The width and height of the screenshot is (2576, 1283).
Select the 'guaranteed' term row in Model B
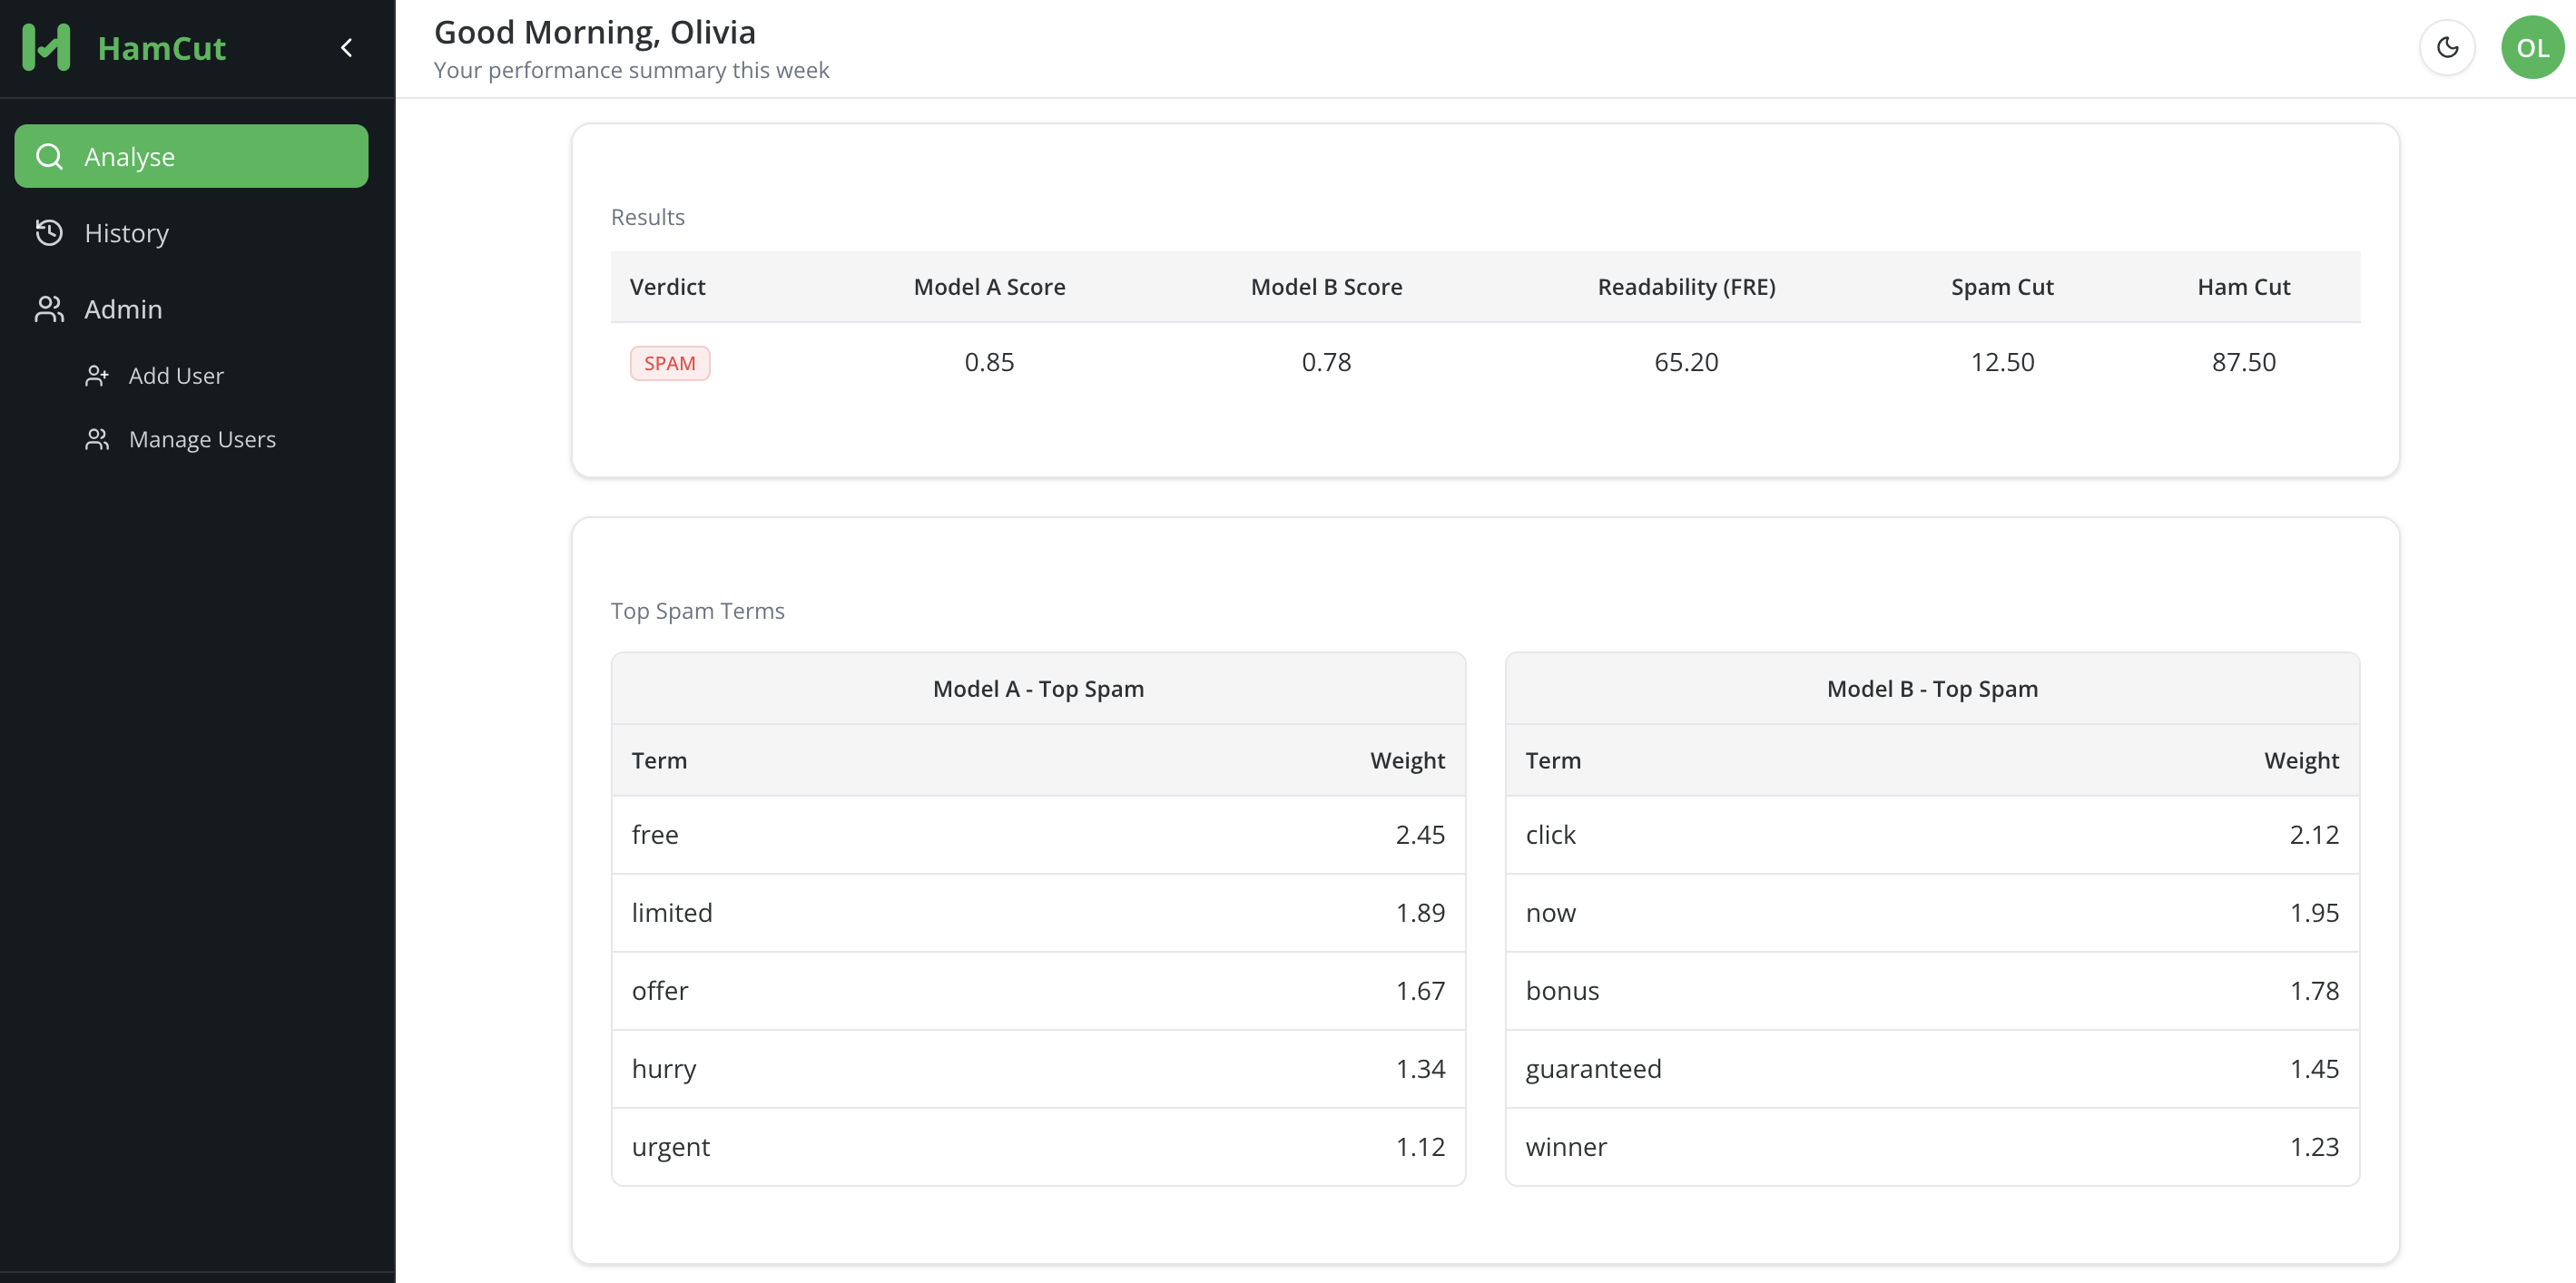pos(1930,1069)
